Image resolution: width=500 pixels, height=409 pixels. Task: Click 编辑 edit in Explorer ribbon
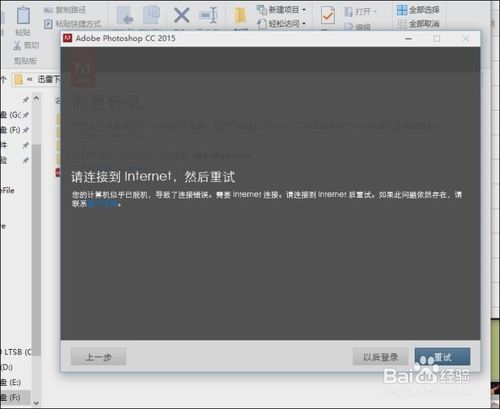click(x=357, y=27)
